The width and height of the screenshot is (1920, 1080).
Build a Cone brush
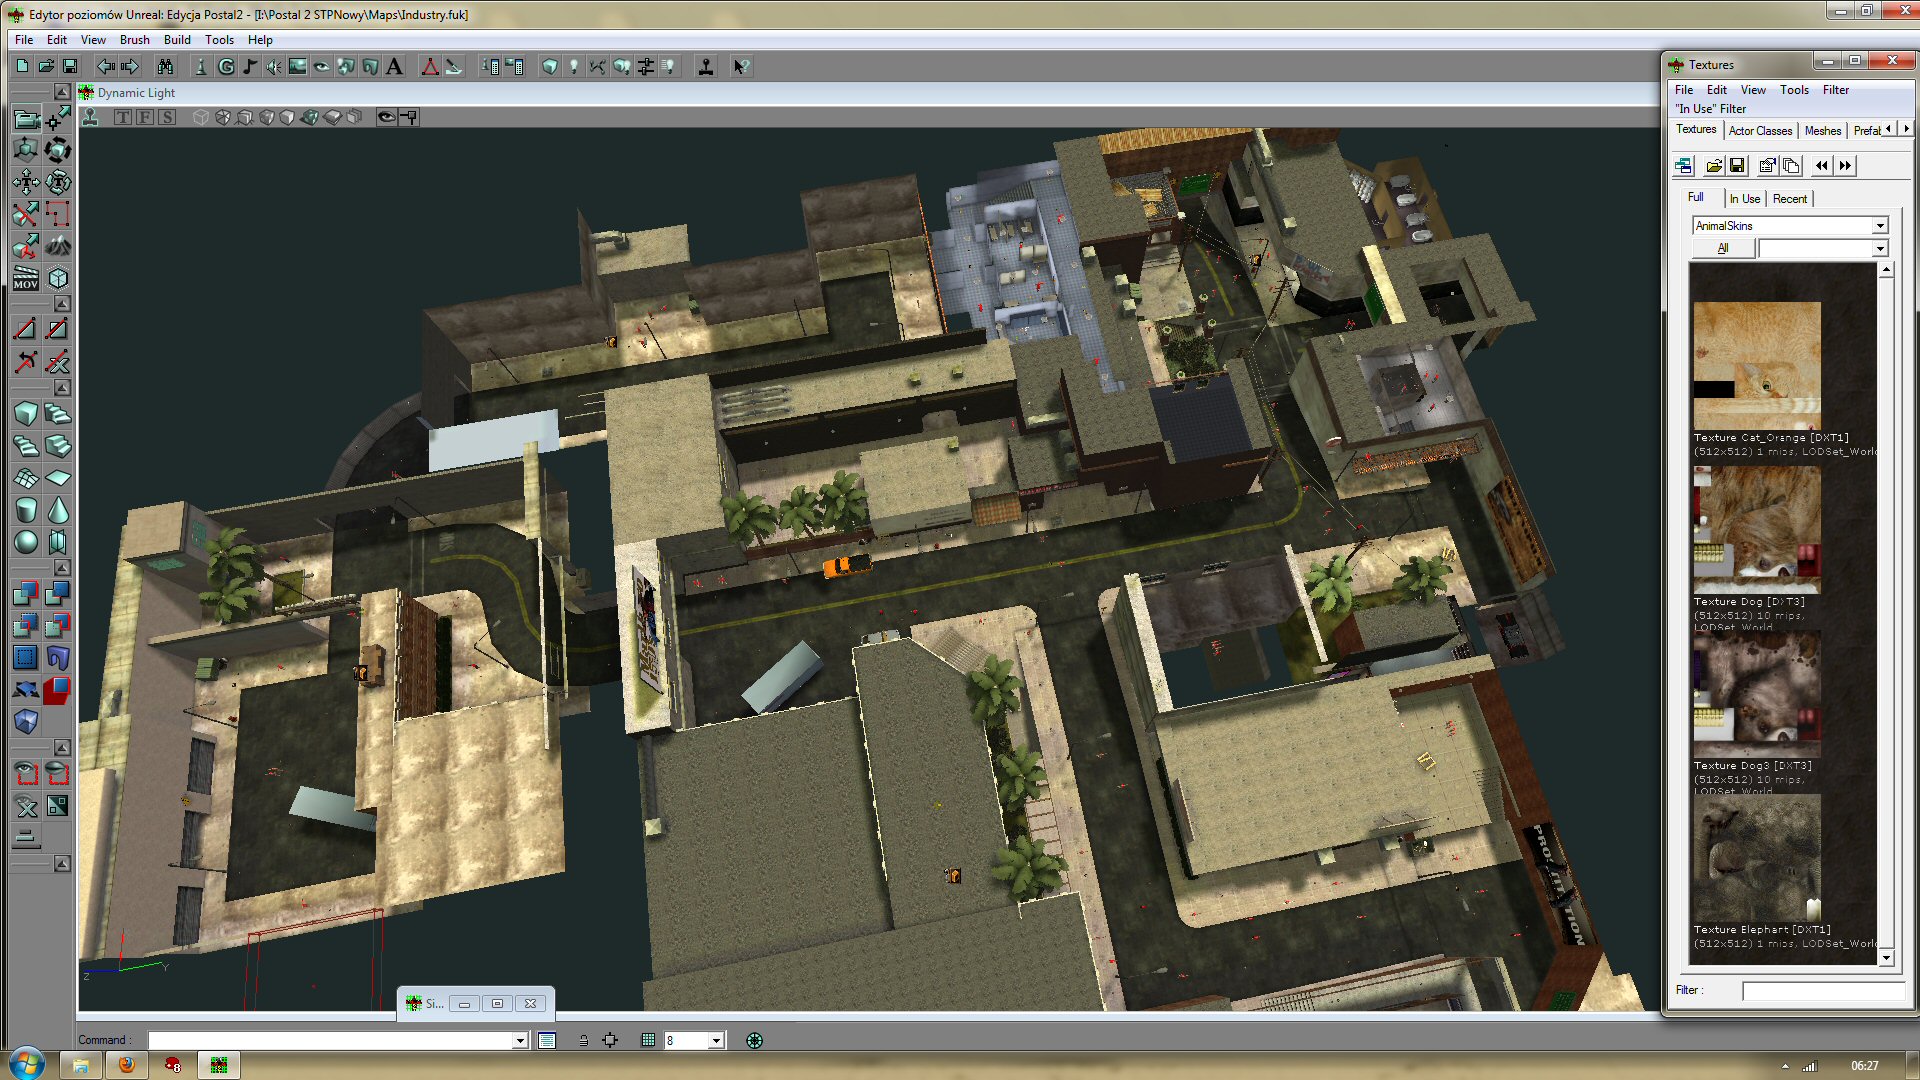tap(58, 510)
